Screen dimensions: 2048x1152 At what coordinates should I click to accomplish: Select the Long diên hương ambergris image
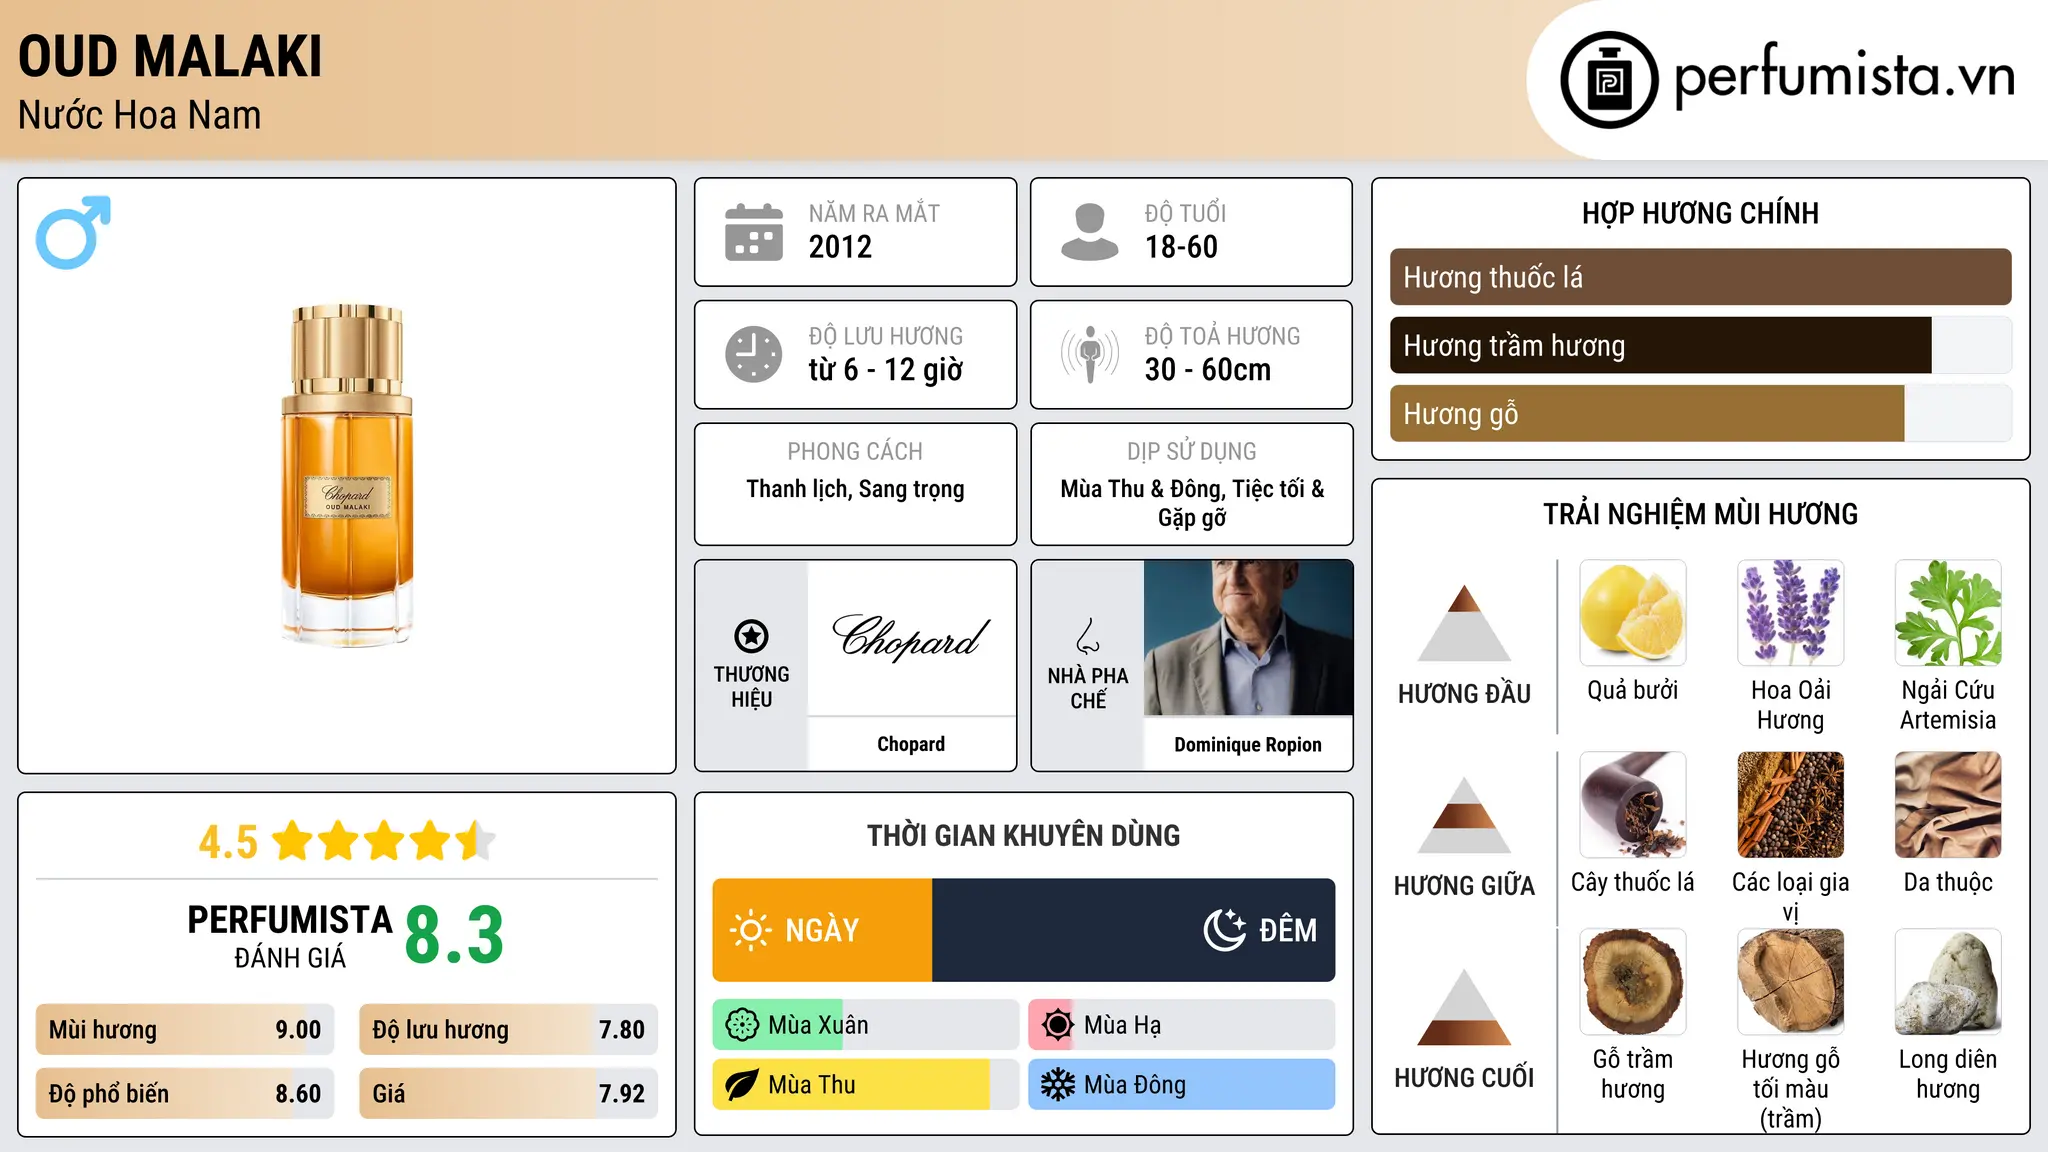click(1948, 982)
